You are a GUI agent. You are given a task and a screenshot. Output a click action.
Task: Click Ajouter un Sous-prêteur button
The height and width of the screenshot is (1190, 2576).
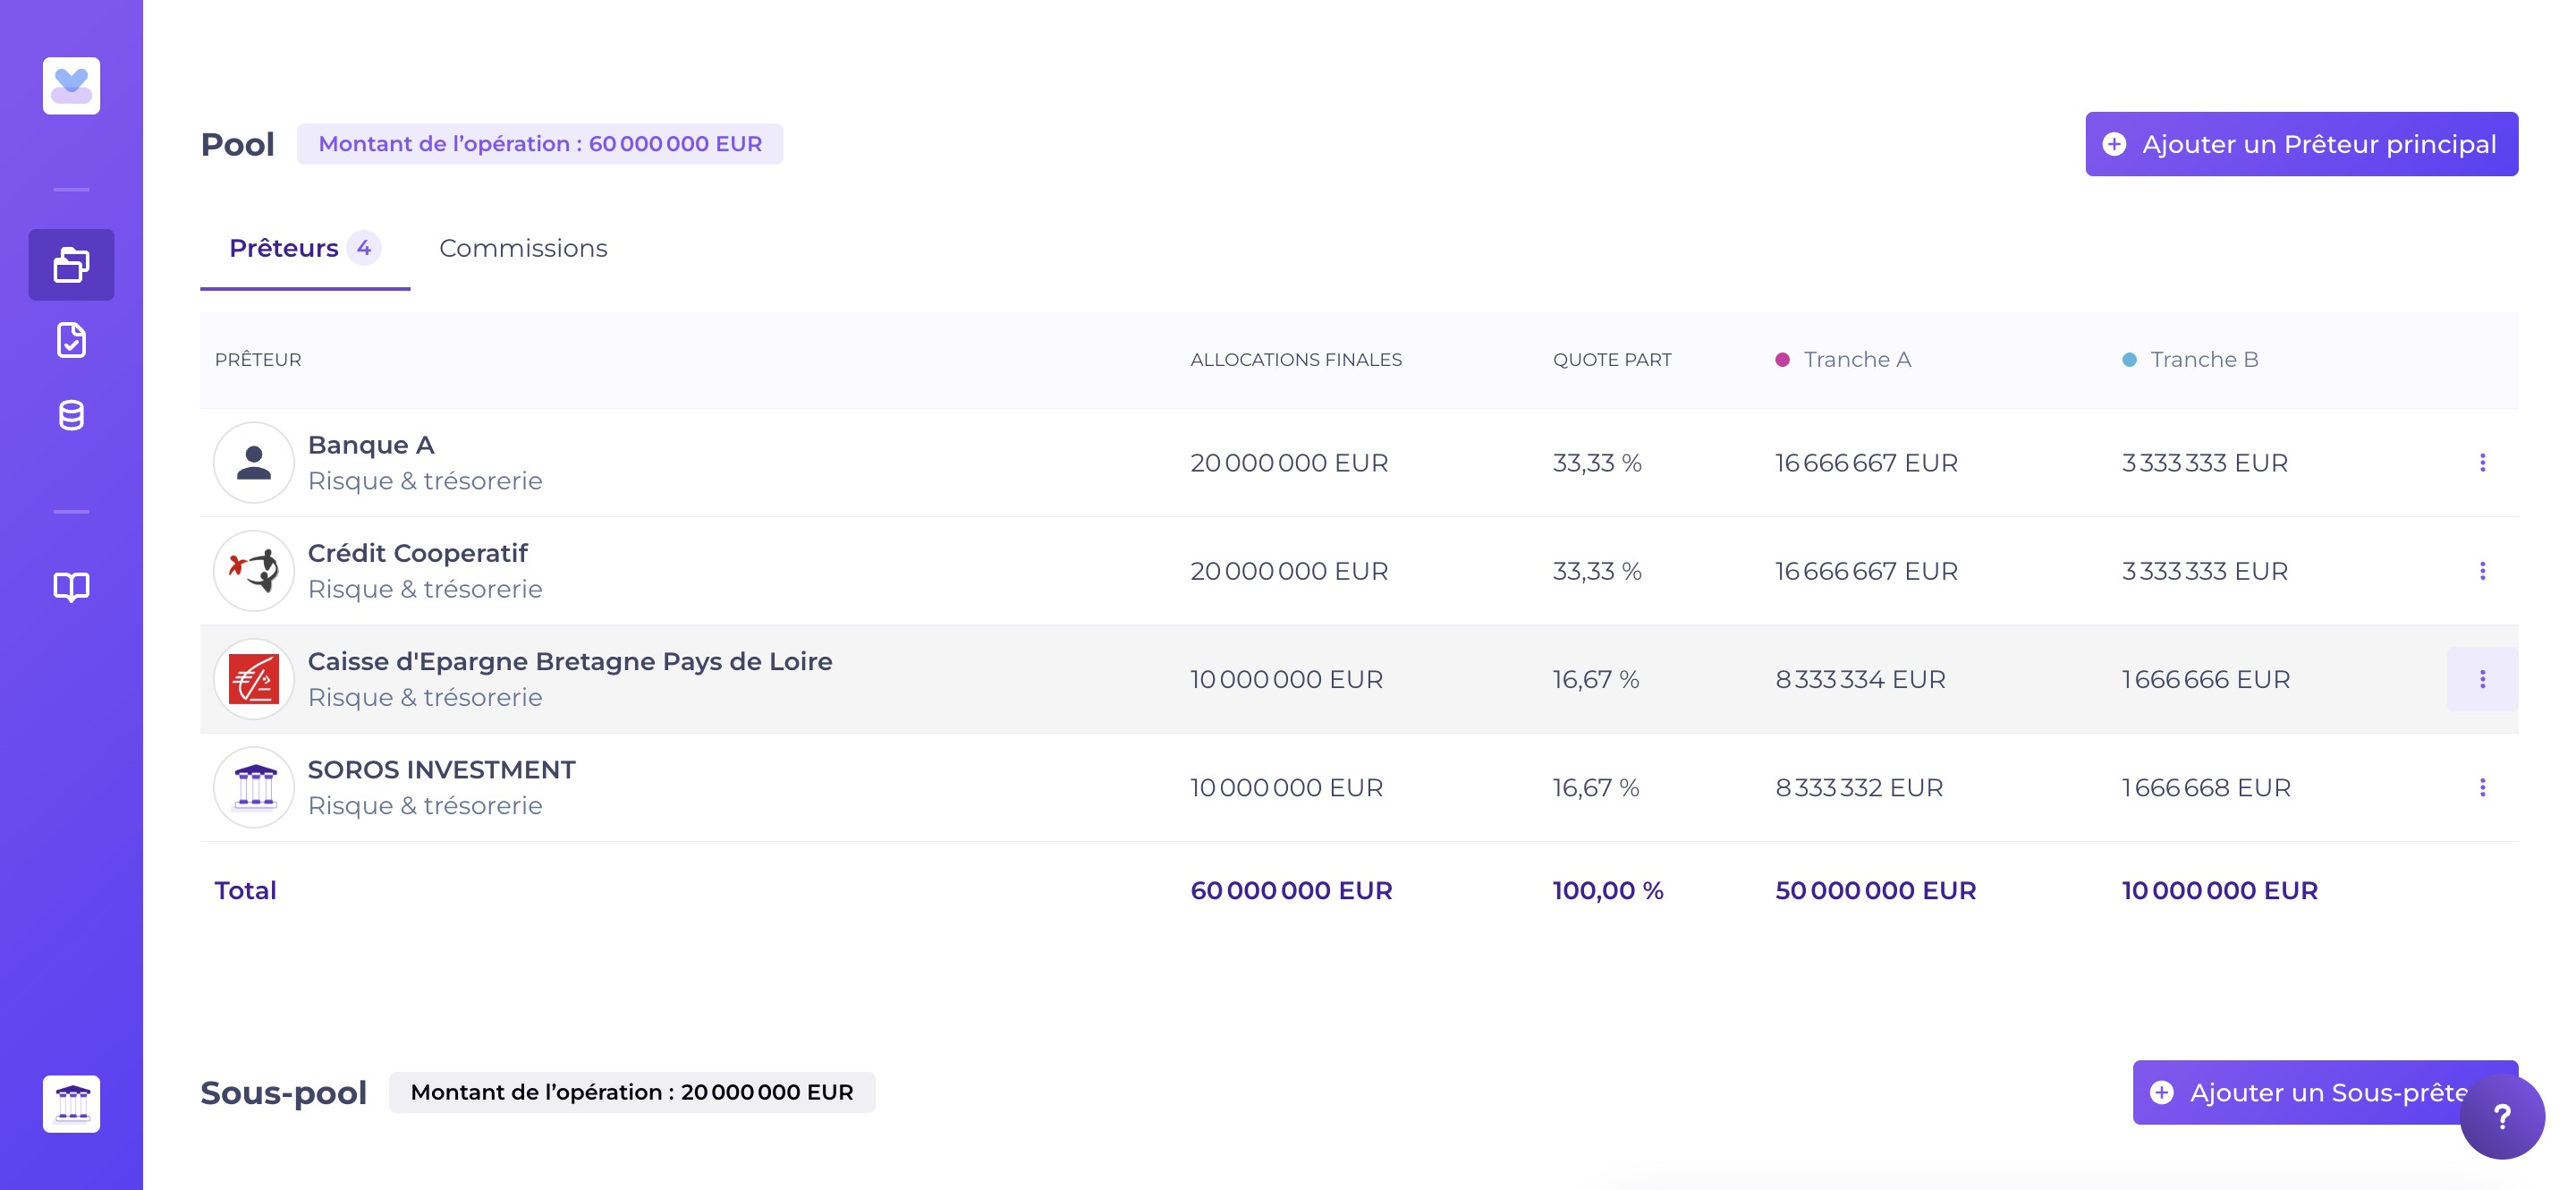pyautogui.click(x=2300, y=1092)
